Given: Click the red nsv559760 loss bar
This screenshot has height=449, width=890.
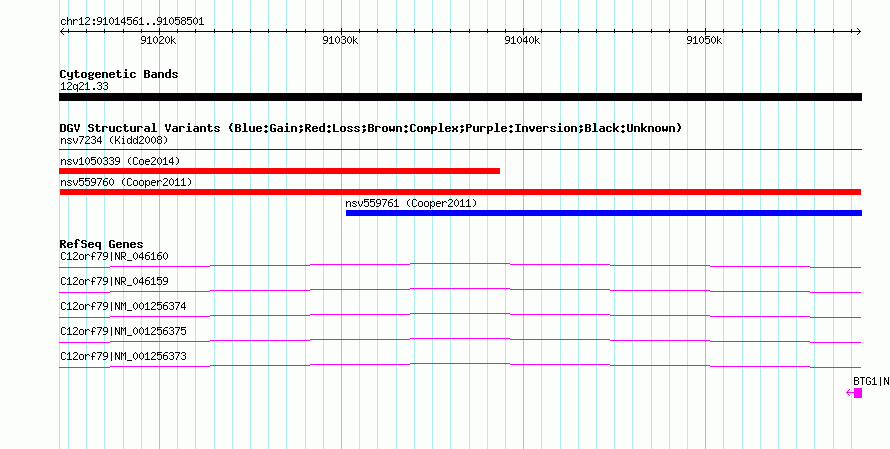Looking at the screenshot, I should [x=460, y=192].
